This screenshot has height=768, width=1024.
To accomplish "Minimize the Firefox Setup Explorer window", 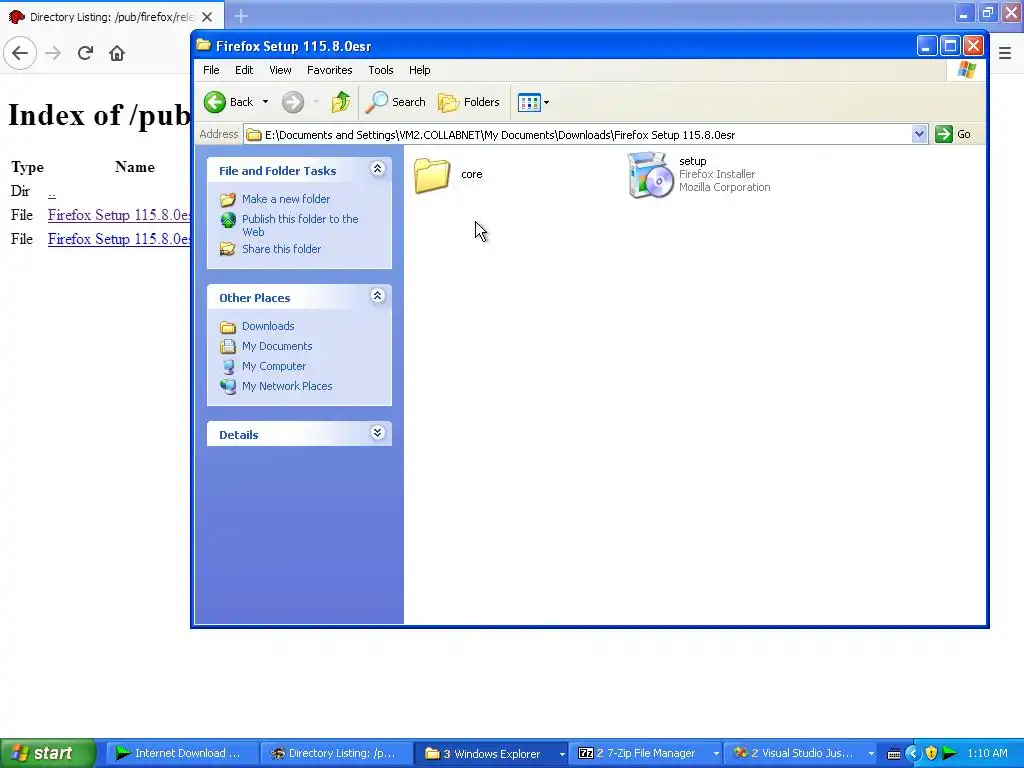I will pyautogui.click(x=927, y=46).
